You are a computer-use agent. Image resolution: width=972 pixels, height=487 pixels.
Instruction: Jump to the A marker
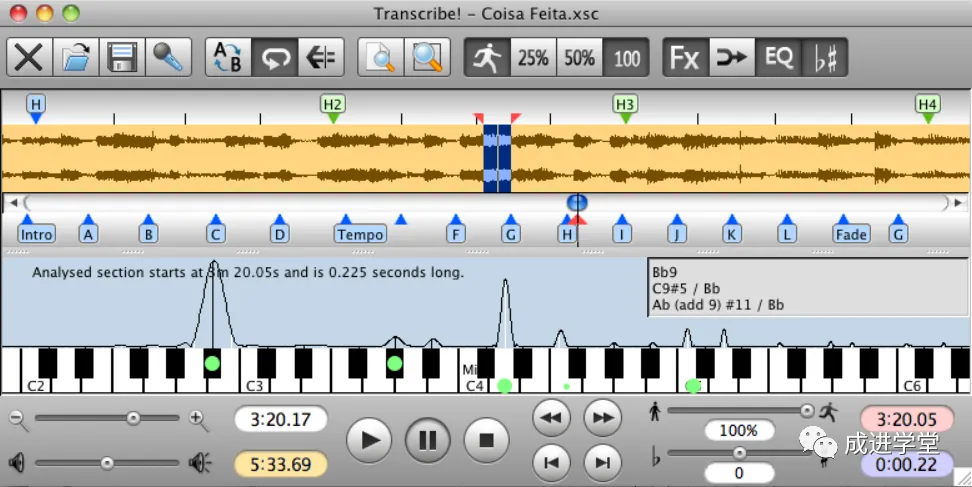tap(89, 234)
